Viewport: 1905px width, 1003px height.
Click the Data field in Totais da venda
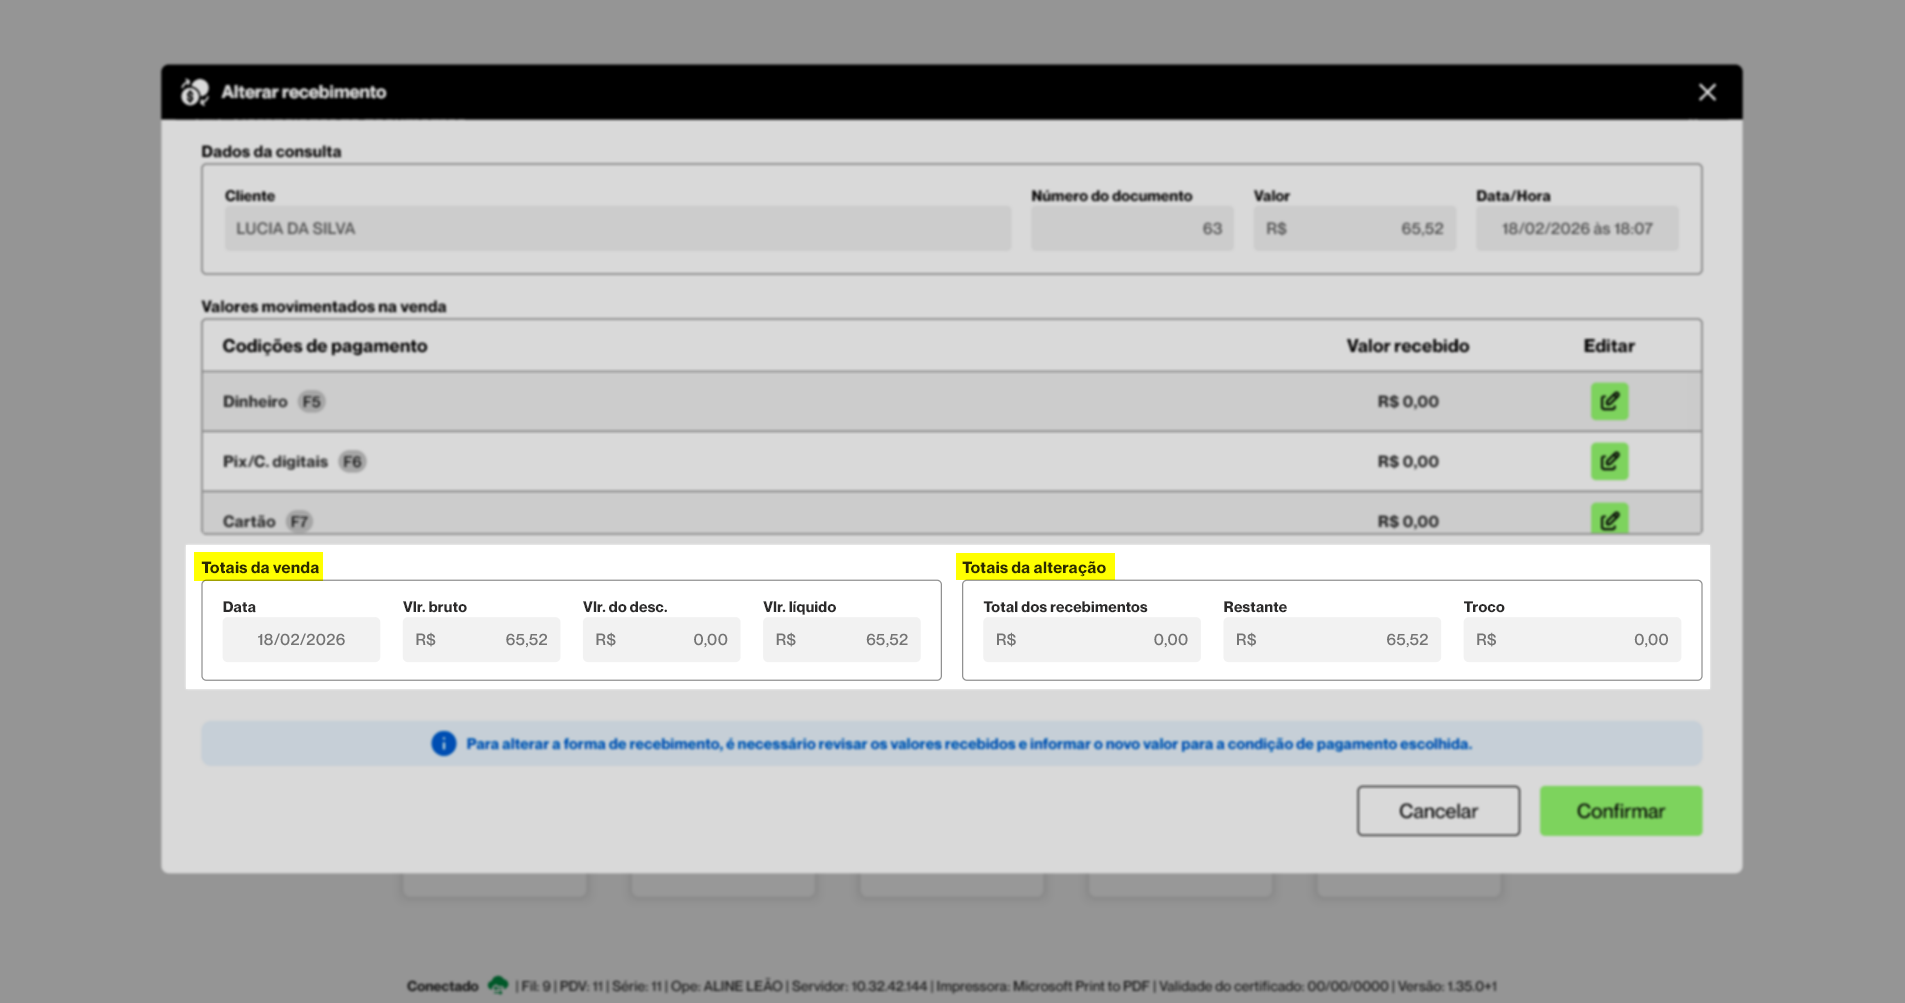(301, 640)
